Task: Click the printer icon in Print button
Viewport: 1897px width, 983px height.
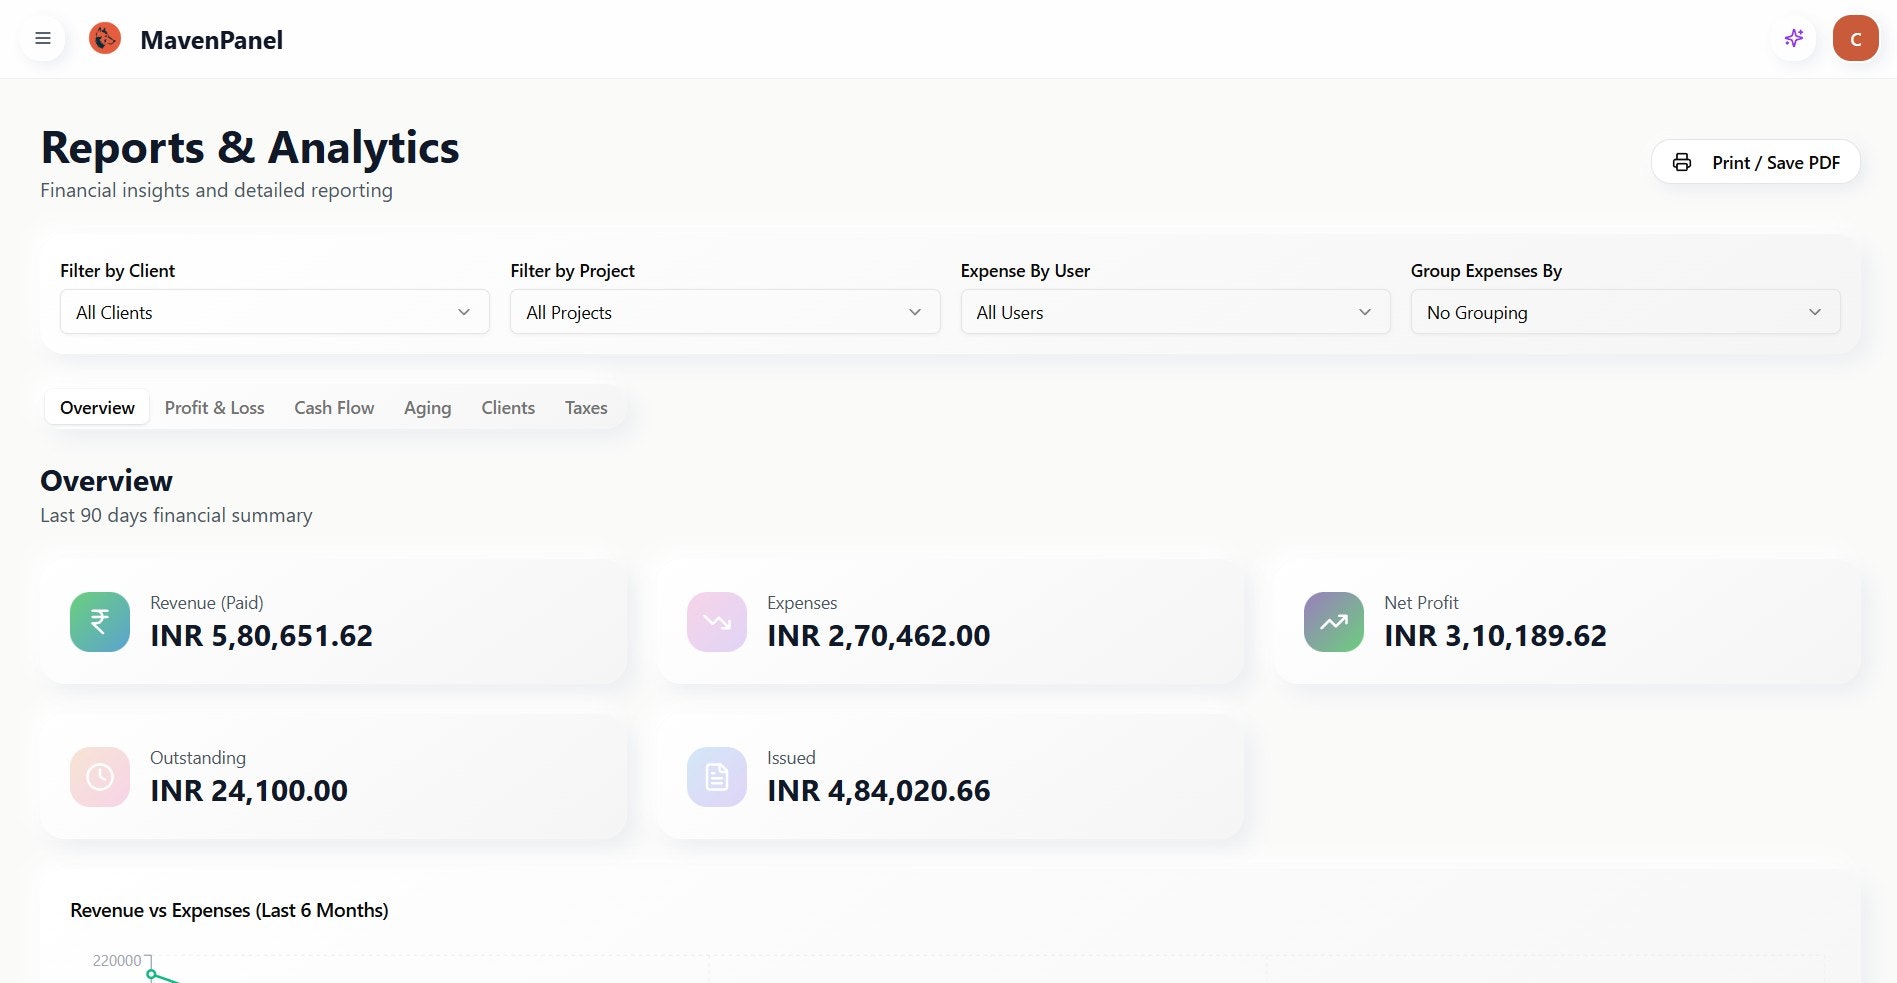Action: click(1682, 162)
